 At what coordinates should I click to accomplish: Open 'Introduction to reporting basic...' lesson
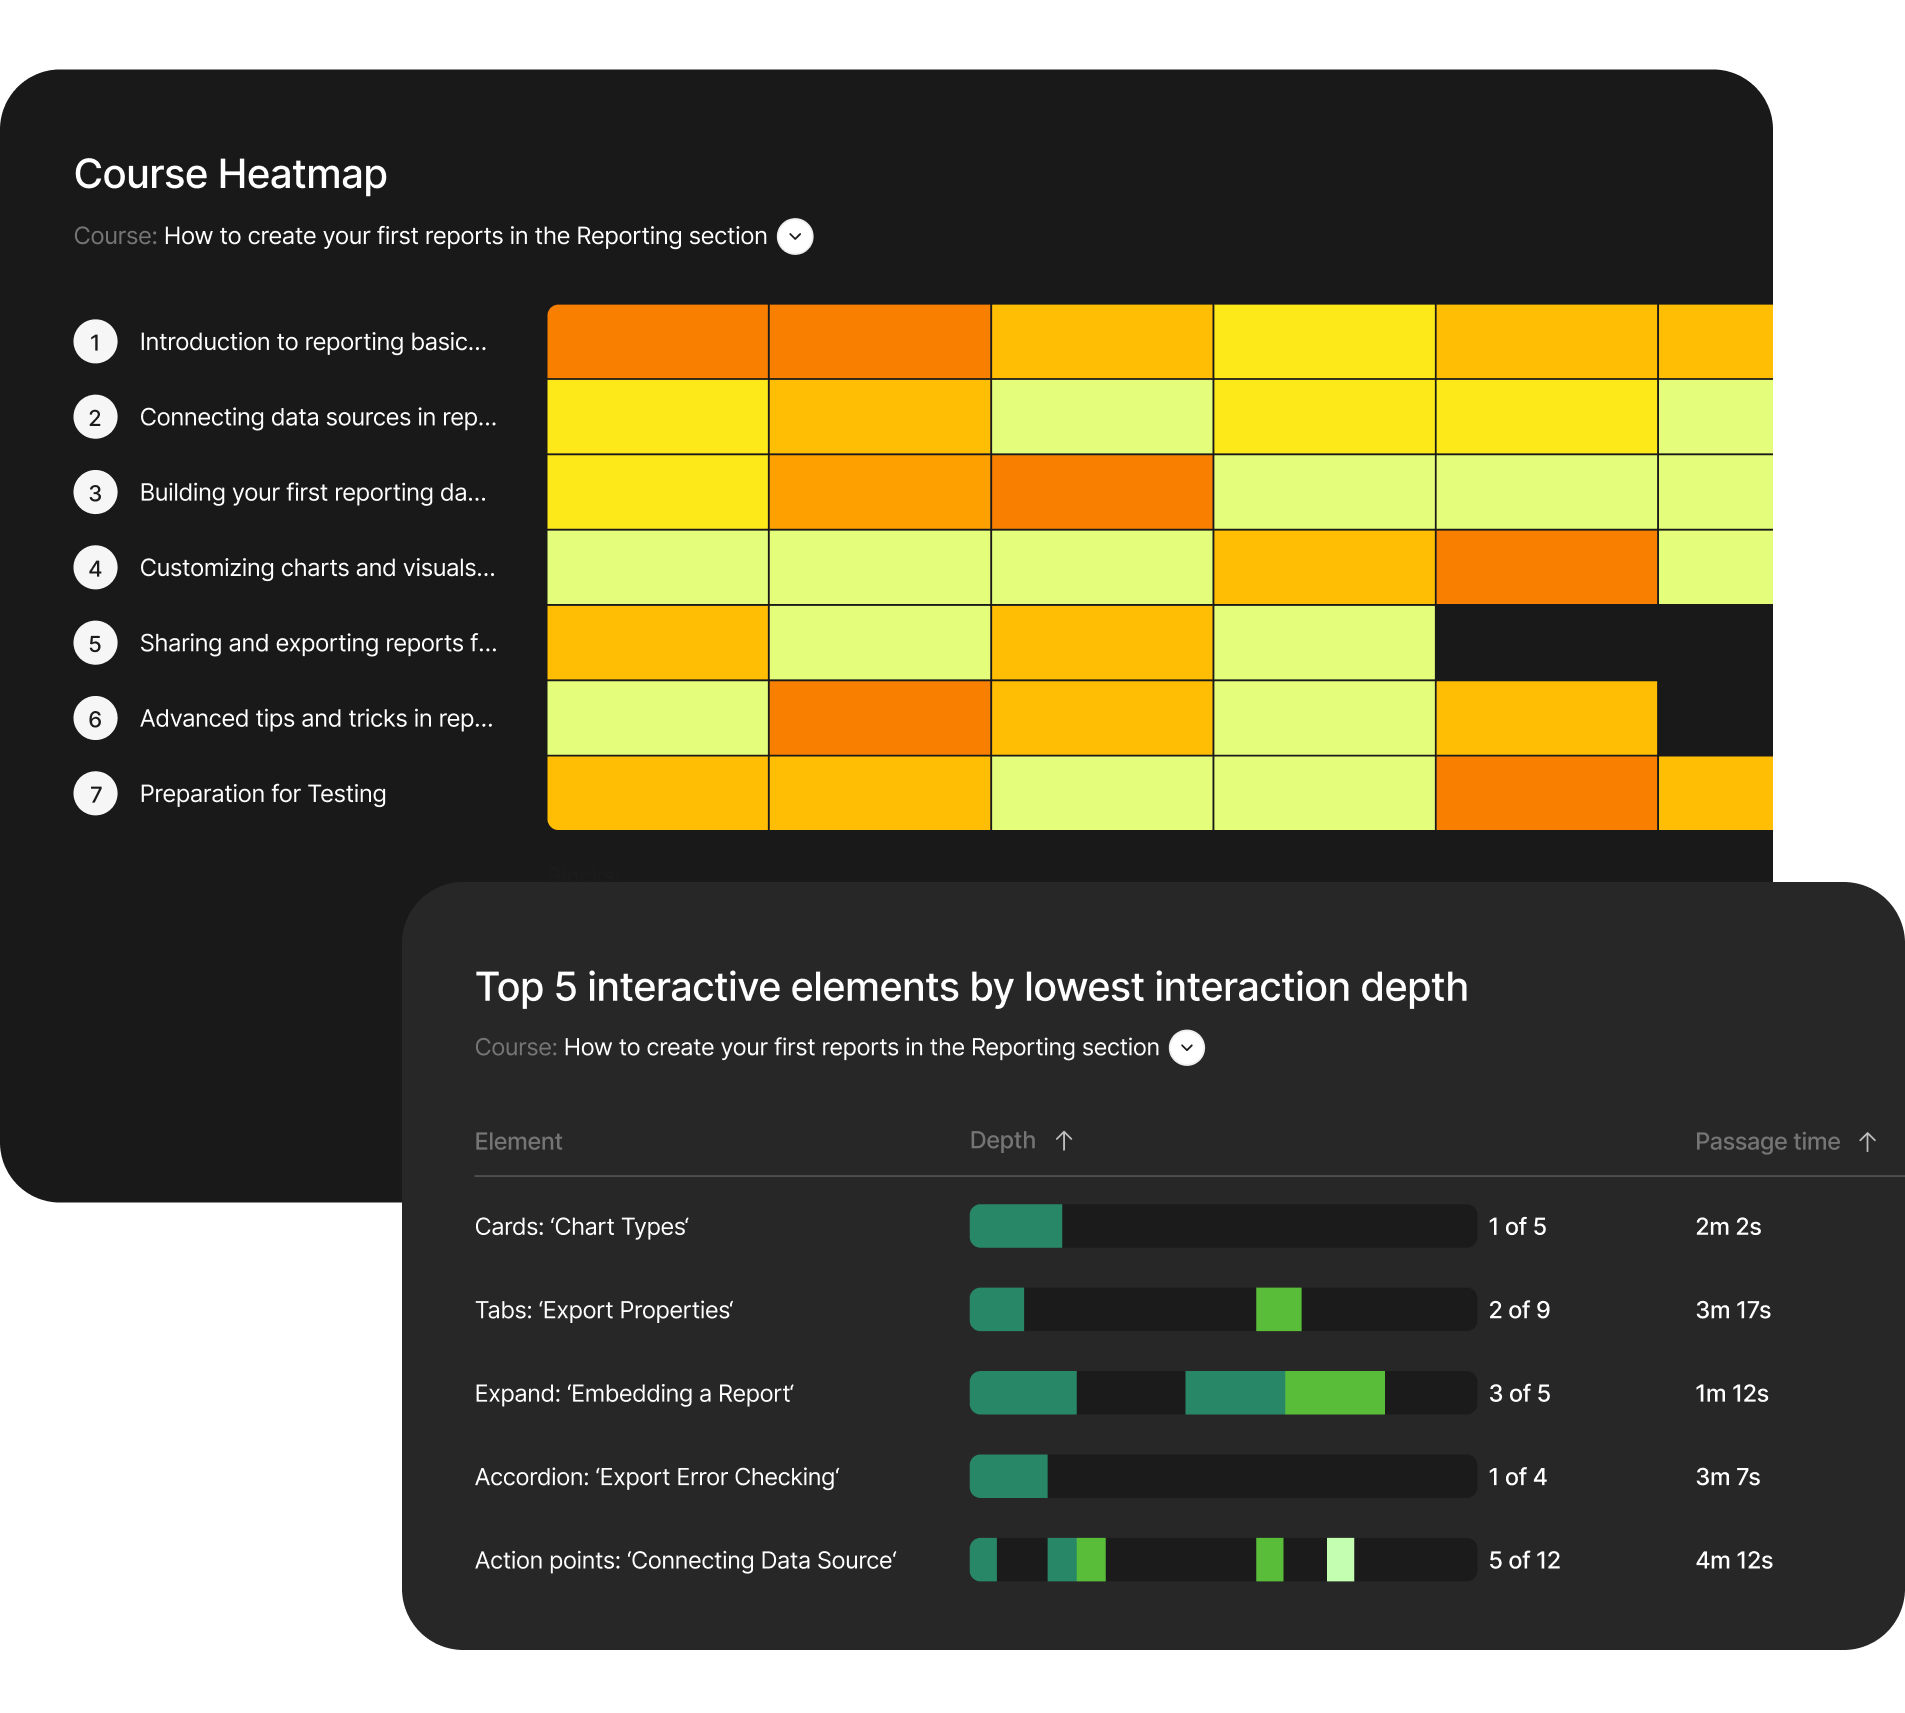[313, 342]
